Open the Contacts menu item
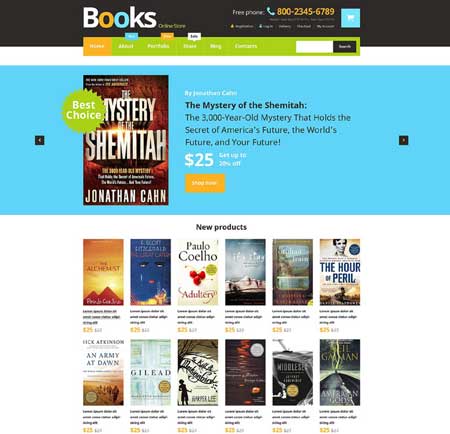Viewport: 450px width, 434px height. coord(246,46)
